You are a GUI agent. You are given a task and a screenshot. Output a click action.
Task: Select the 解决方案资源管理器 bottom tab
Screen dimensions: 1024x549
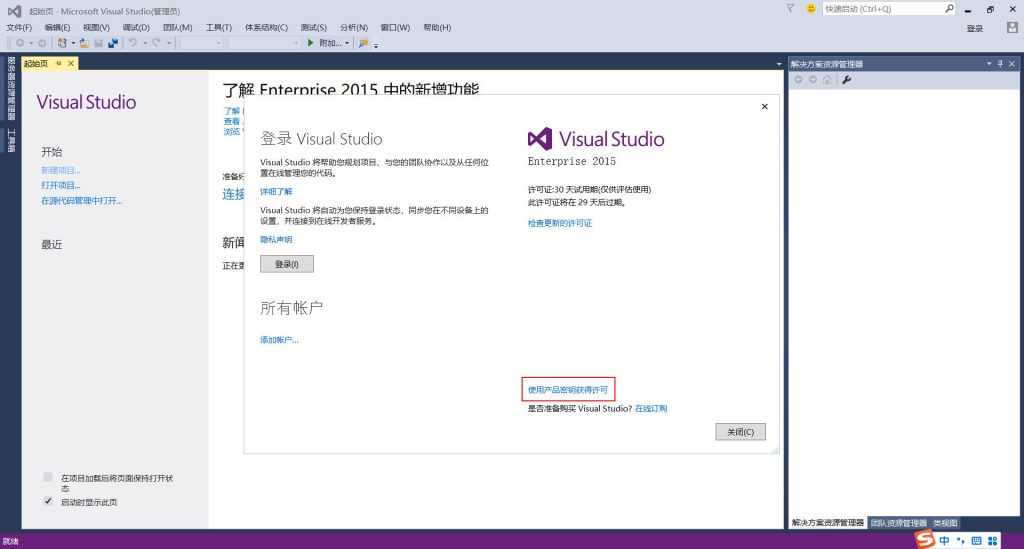(x=827, y=523)
